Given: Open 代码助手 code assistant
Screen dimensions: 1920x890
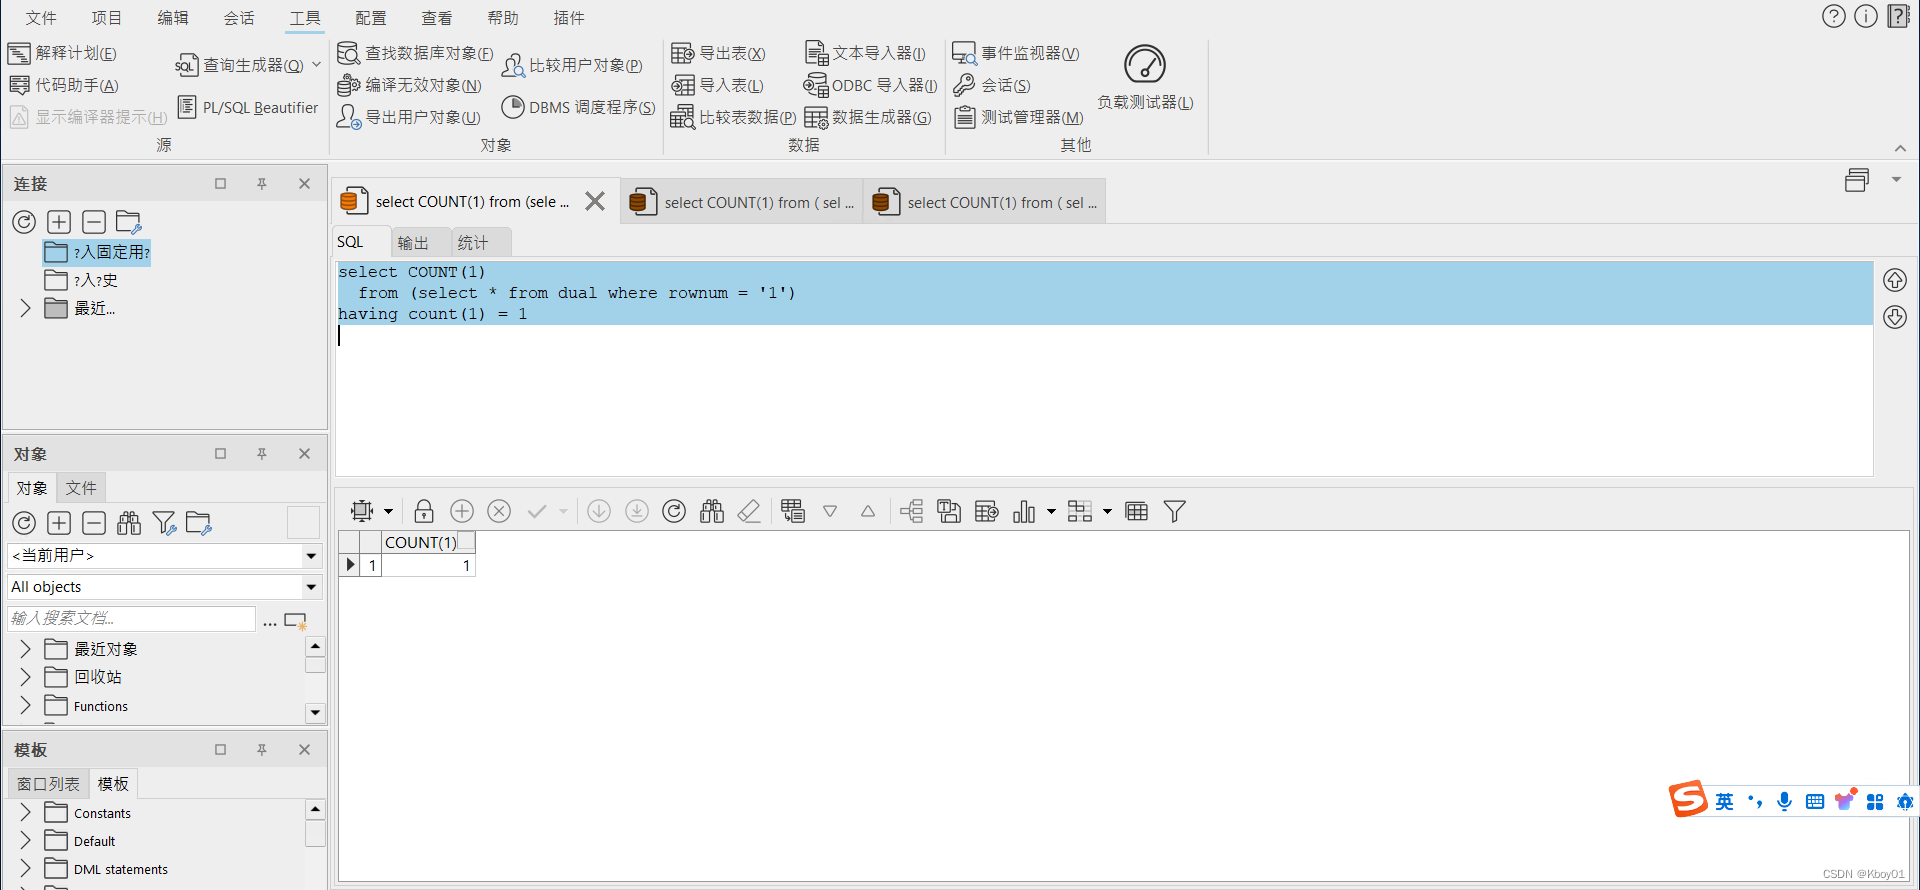Looking at the screenshot, I should coord(64,85).
